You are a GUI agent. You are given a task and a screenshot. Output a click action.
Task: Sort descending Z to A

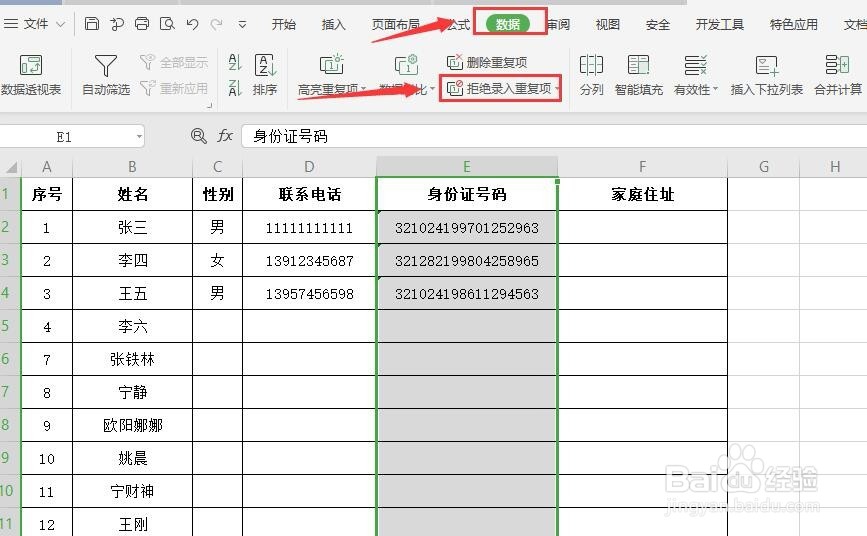point(235,87)
